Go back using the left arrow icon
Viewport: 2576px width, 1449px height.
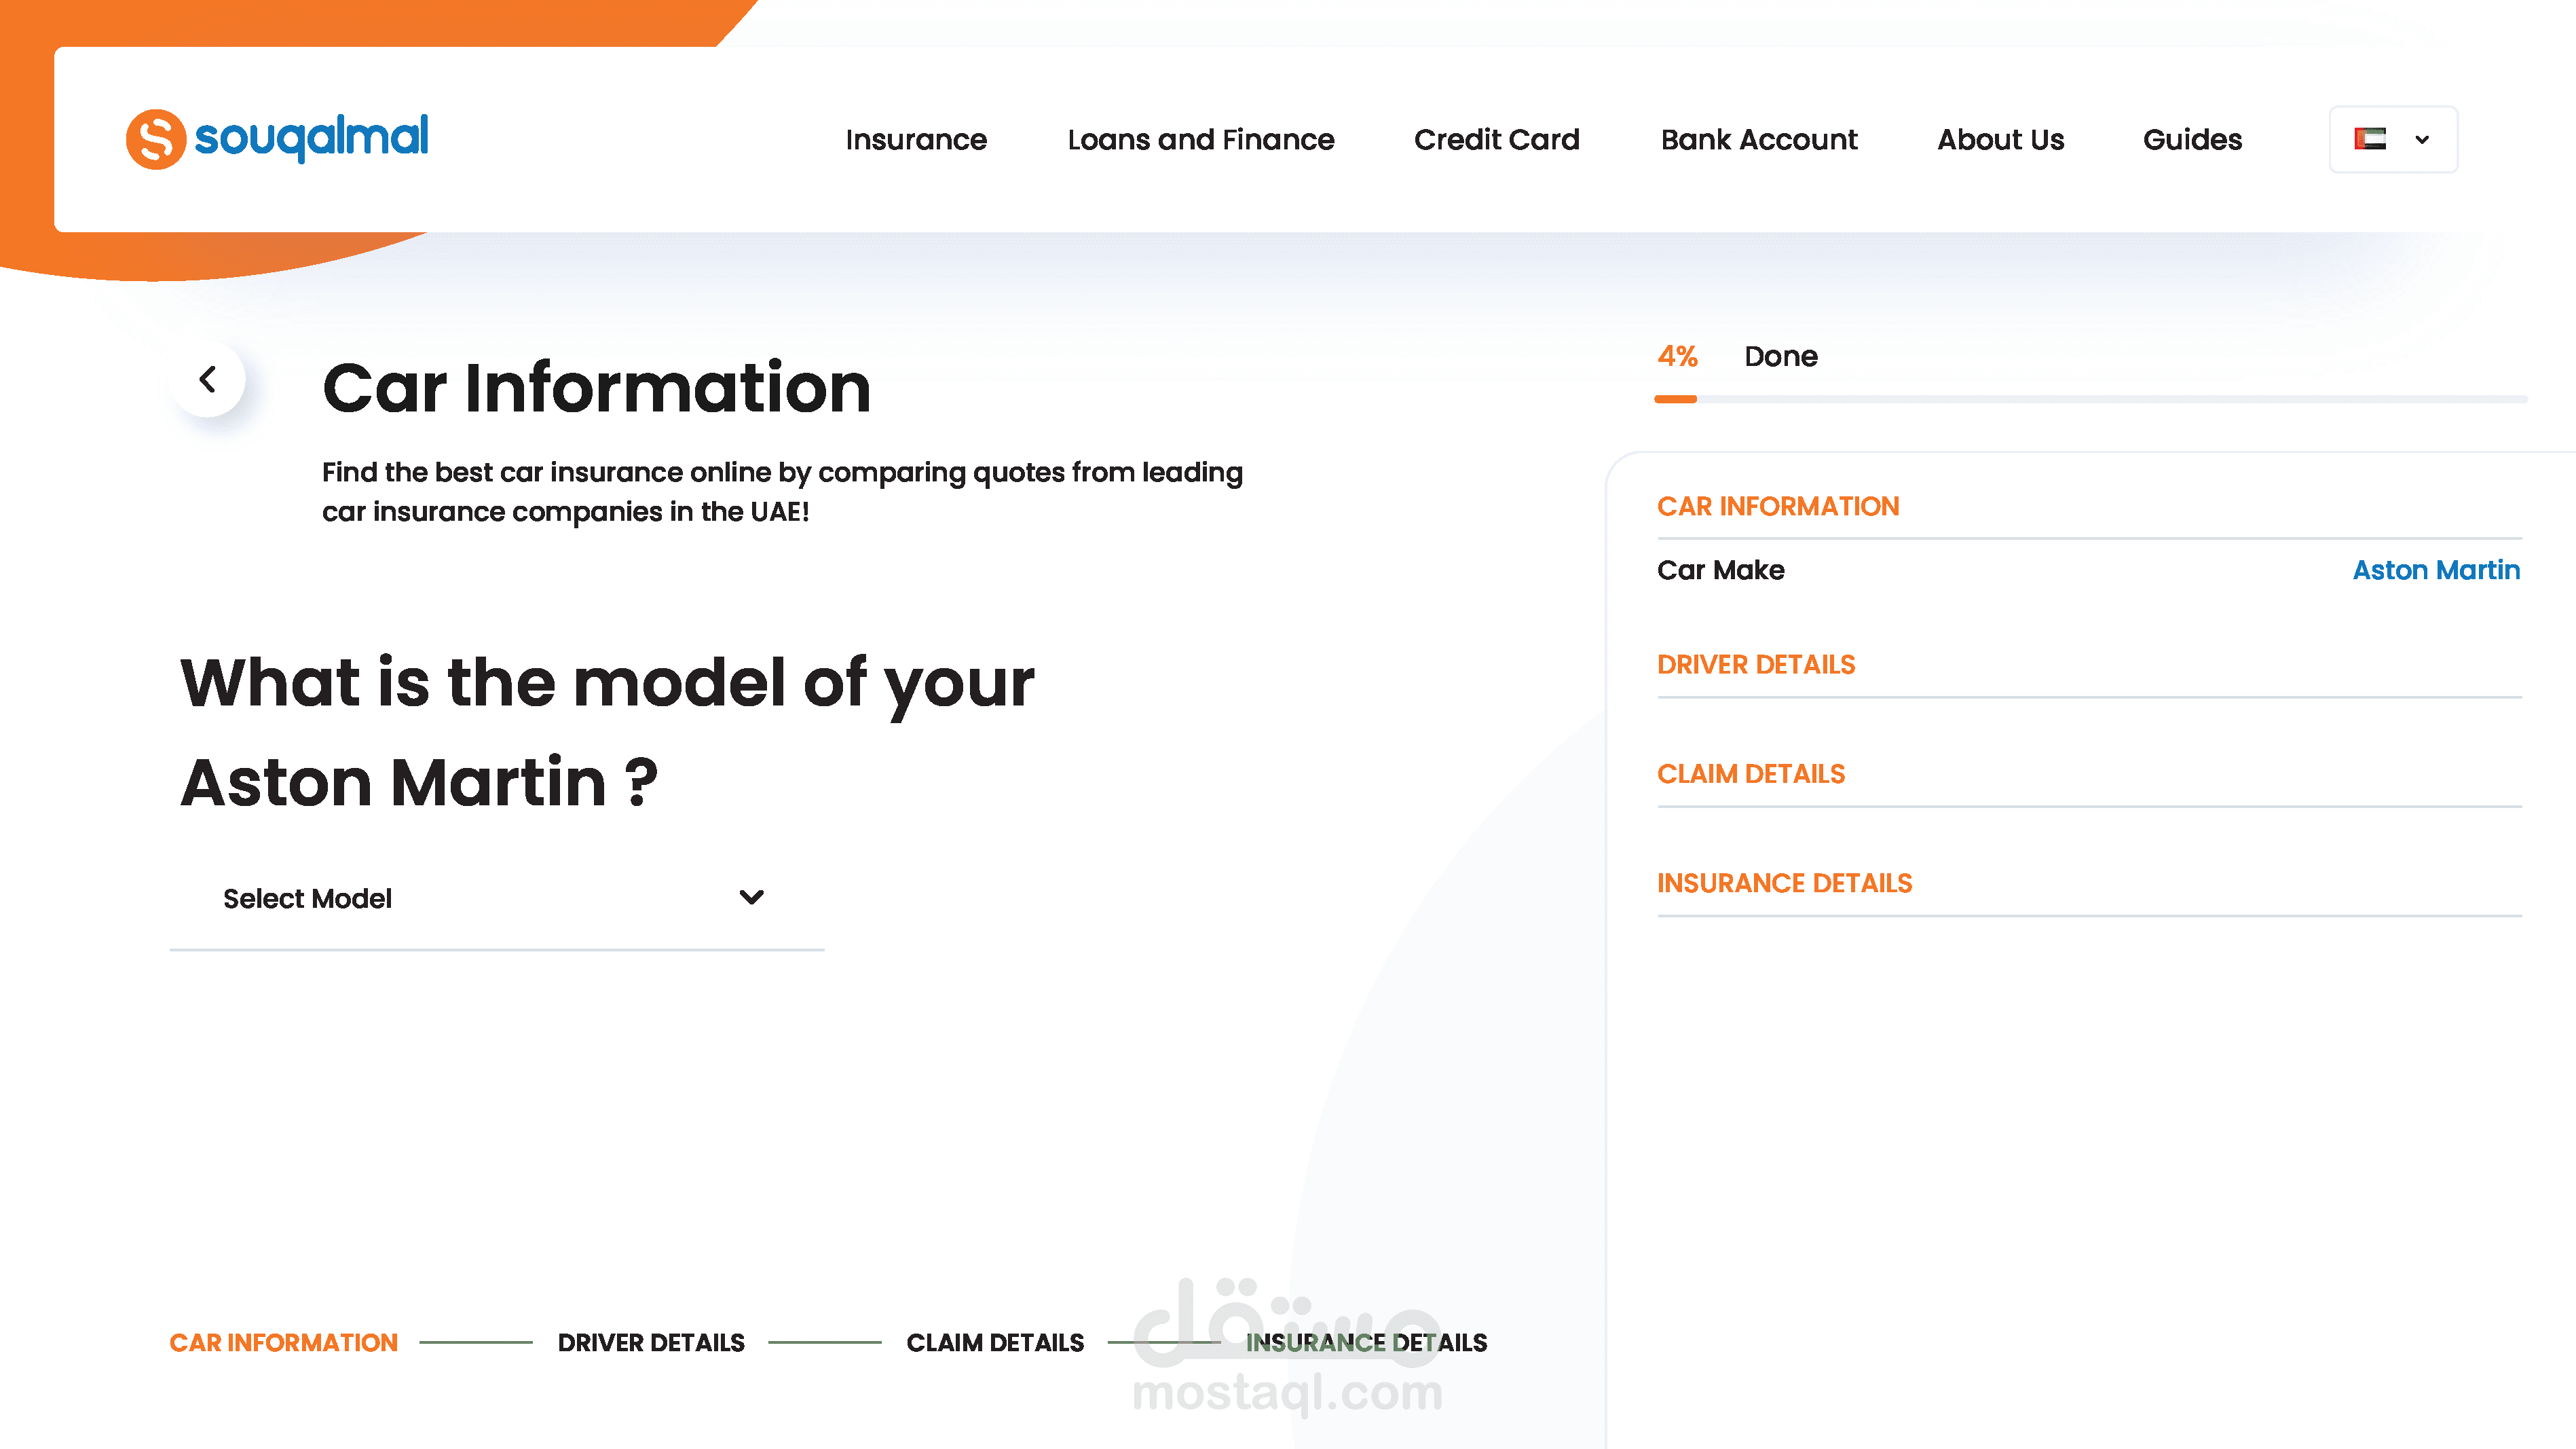pos(208,380)
